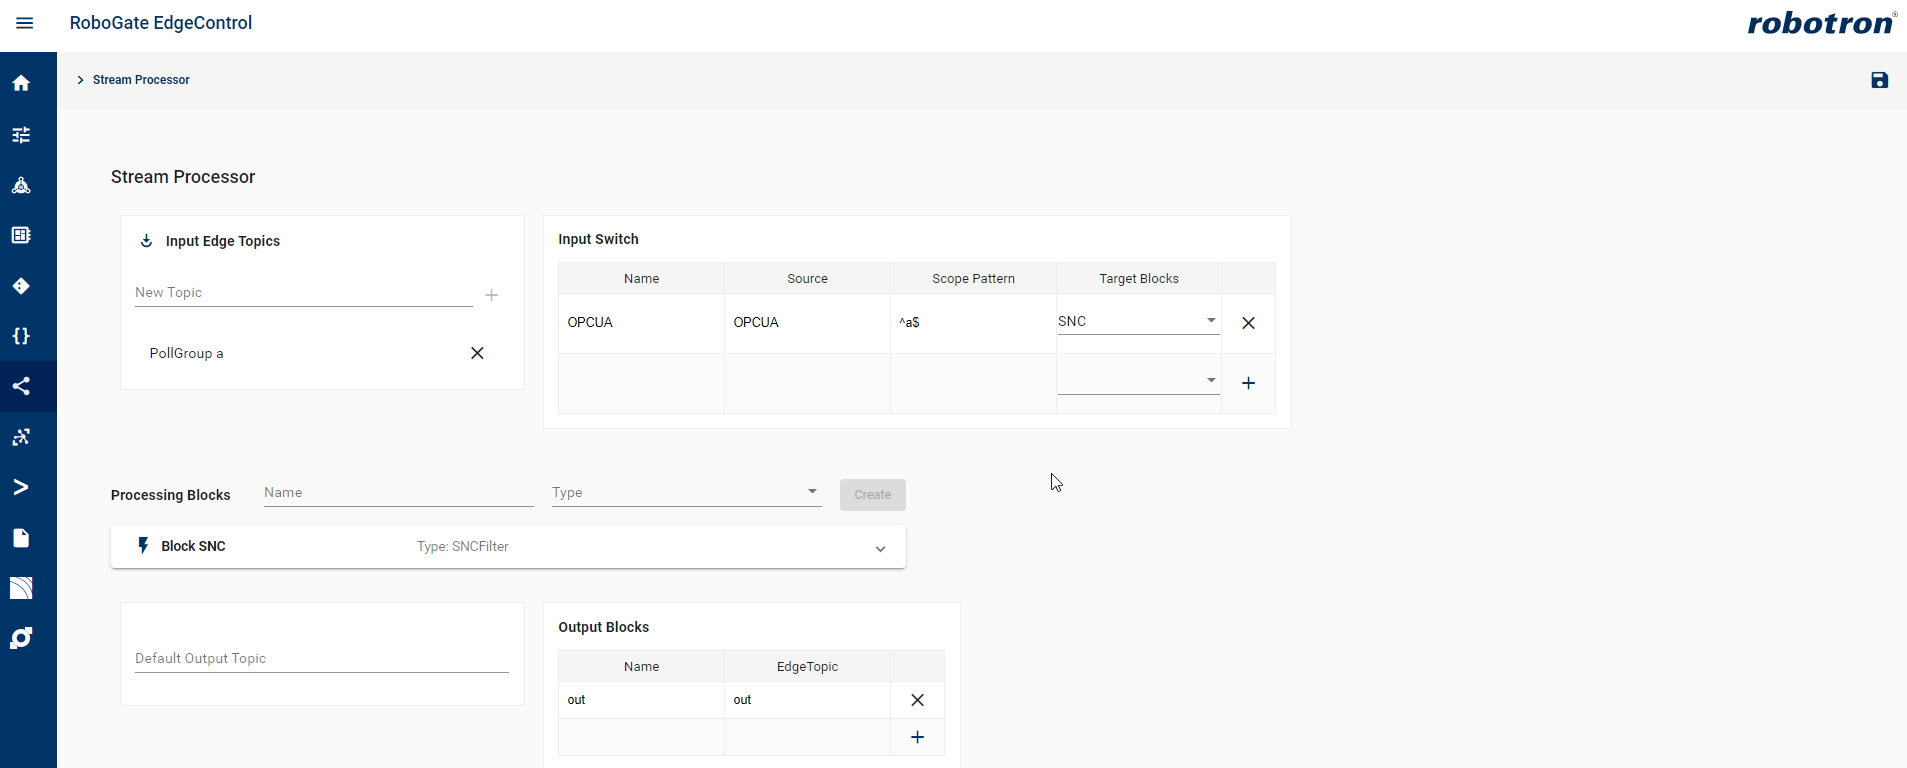Remove the PollGroup a input topic

(477, 353)
